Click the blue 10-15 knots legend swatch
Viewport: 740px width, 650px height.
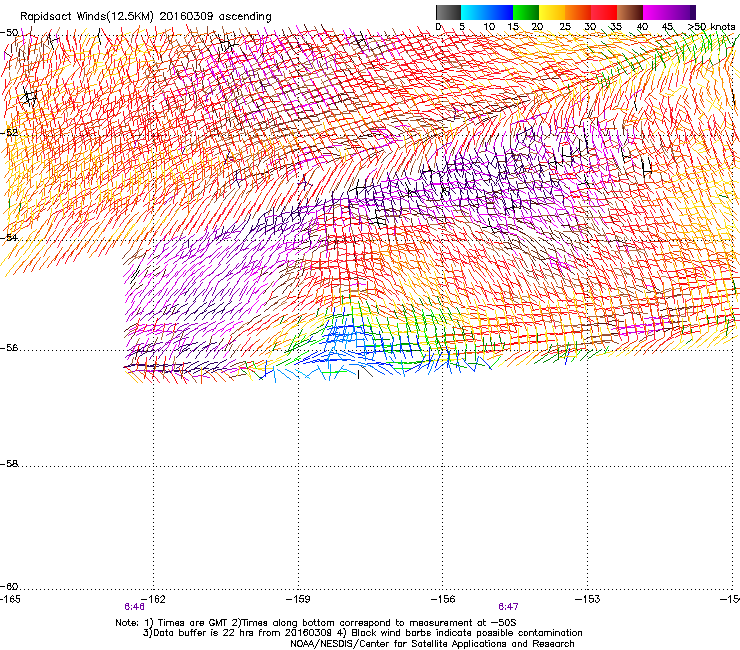pos(500,12)
